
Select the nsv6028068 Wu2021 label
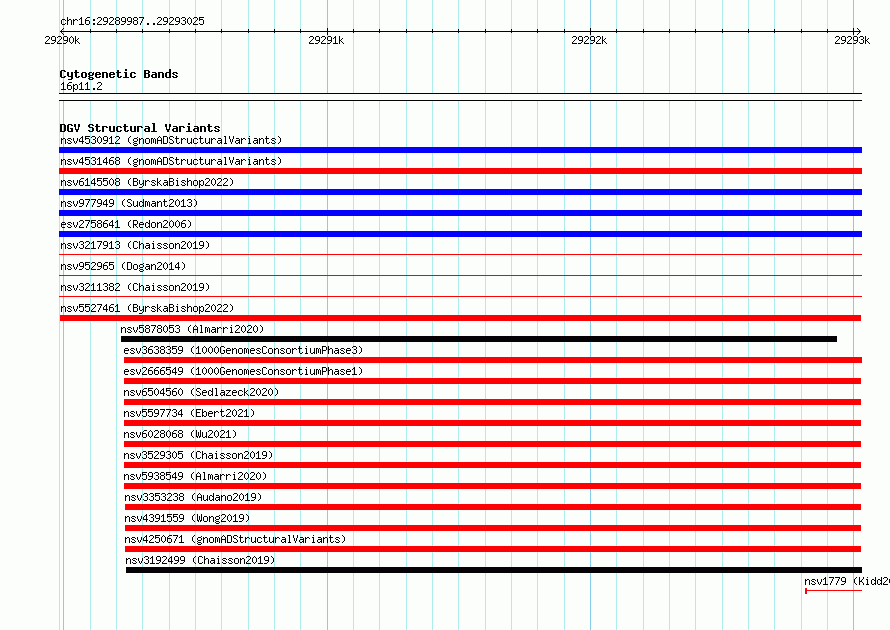pyautogui.click(x=180, y=434)
